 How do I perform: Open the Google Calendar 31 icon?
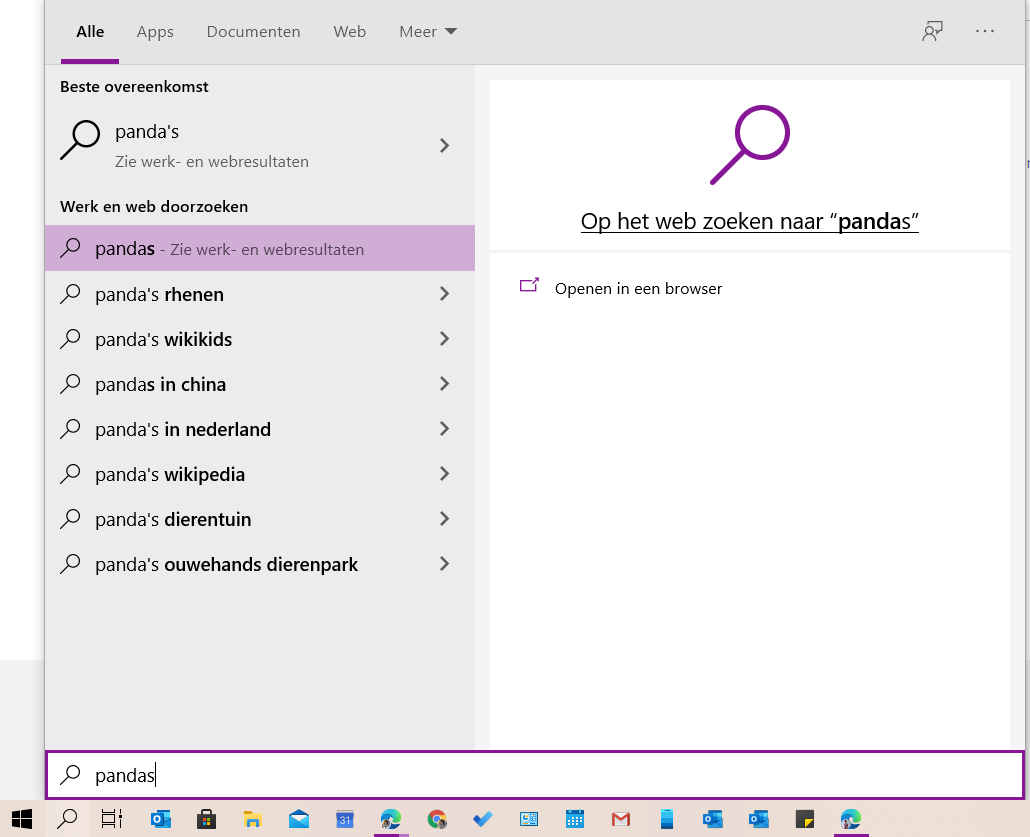point(344,819)
